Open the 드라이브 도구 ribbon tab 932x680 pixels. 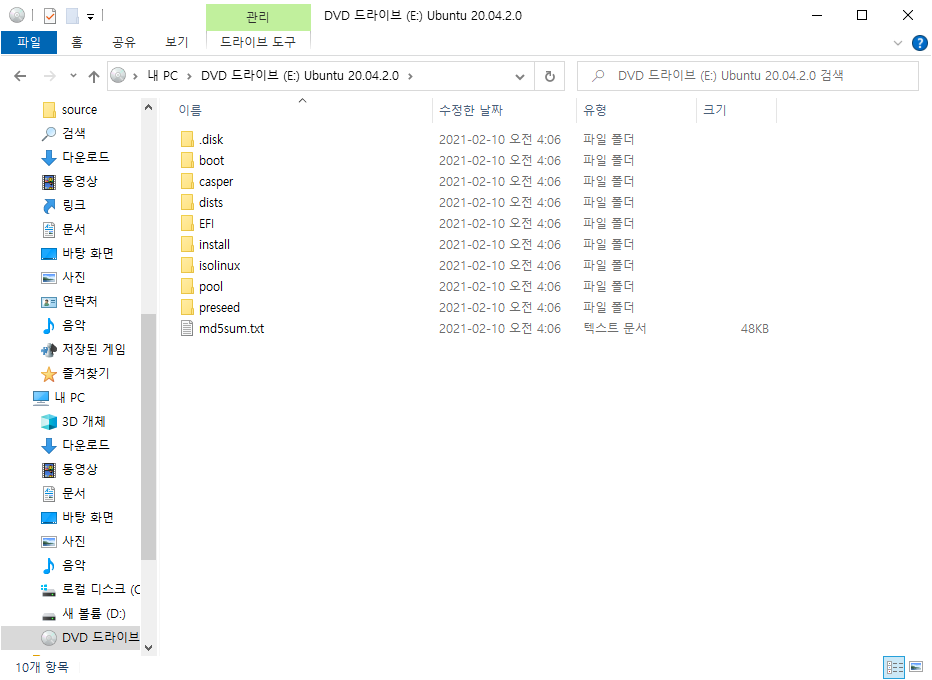tap(258, 42)
